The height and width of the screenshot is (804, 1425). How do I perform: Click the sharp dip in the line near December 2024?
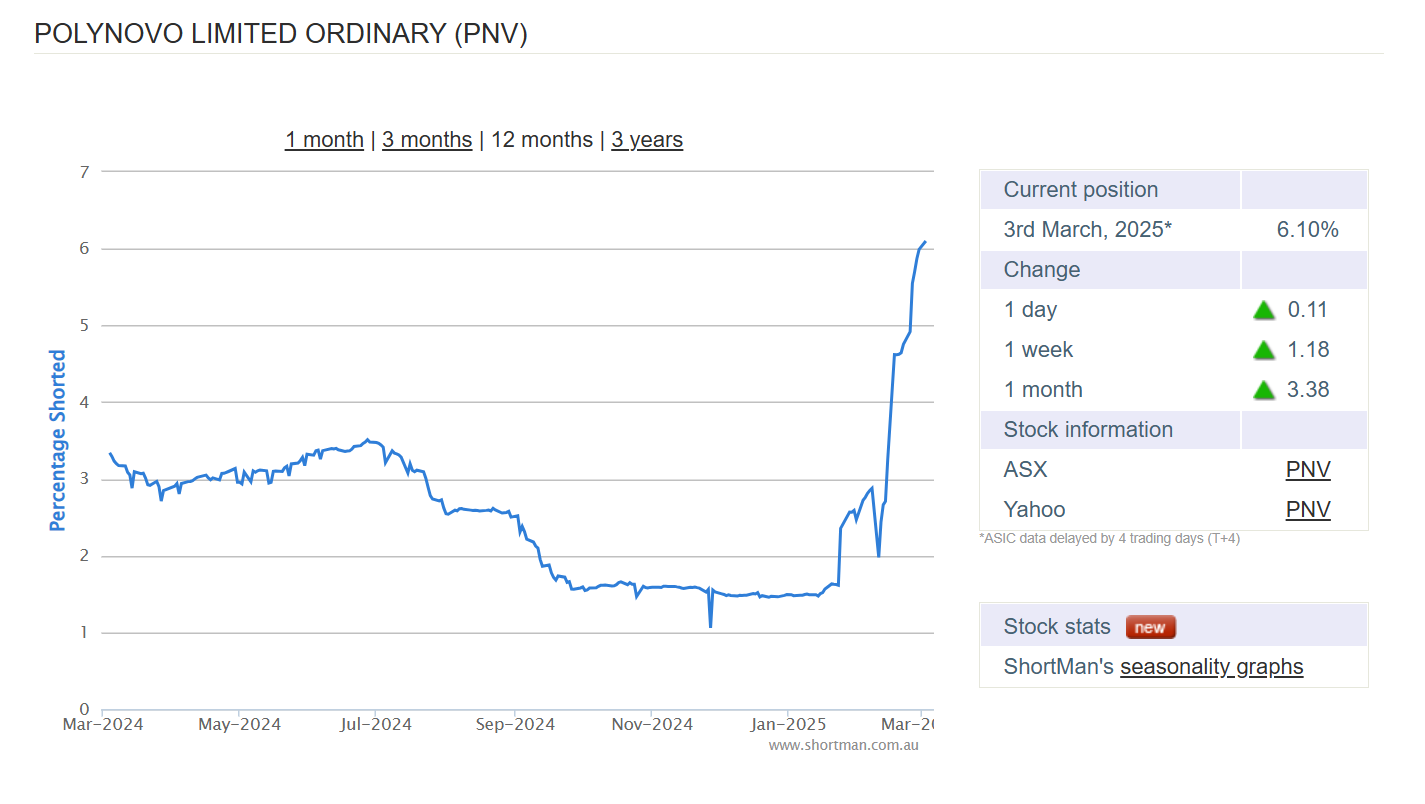click(x=710, y=626)
